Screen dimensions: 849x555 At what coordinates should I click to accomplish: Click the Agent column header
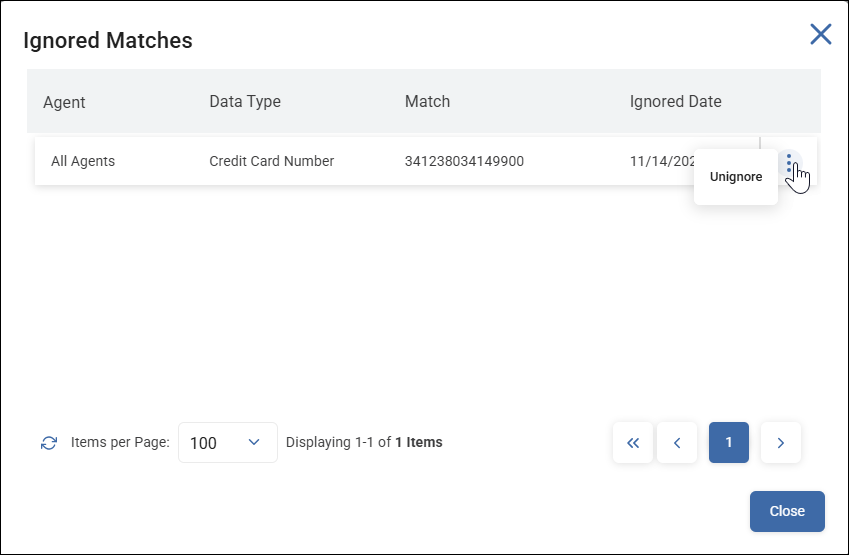[64, 102]
